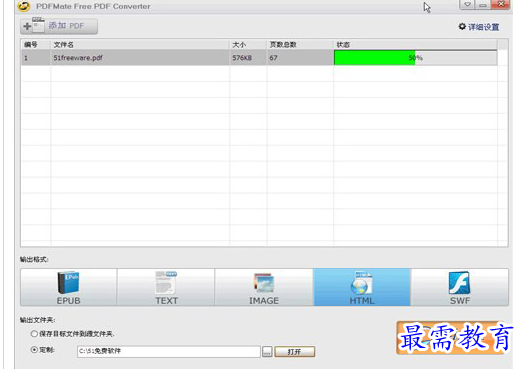Click the Open (打开) folder button
This screenshot has width=522, height=369.
[x=295, y=352]
